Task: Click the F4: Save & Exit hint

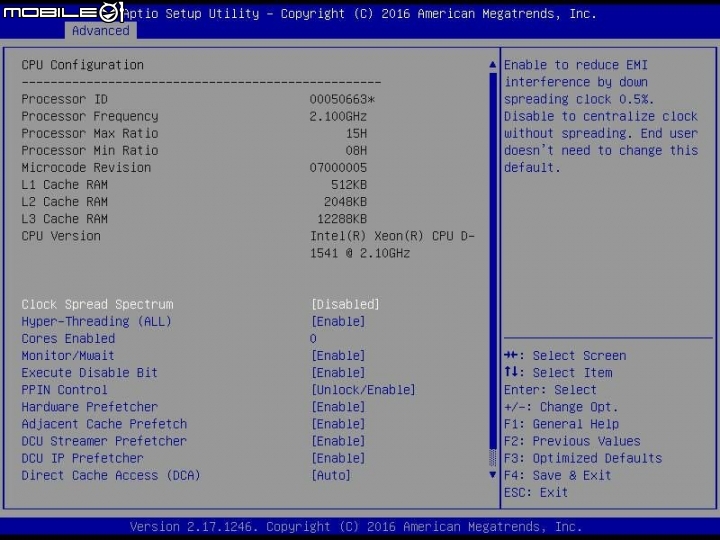Action: pyautogui.click(x=557, y=475)
